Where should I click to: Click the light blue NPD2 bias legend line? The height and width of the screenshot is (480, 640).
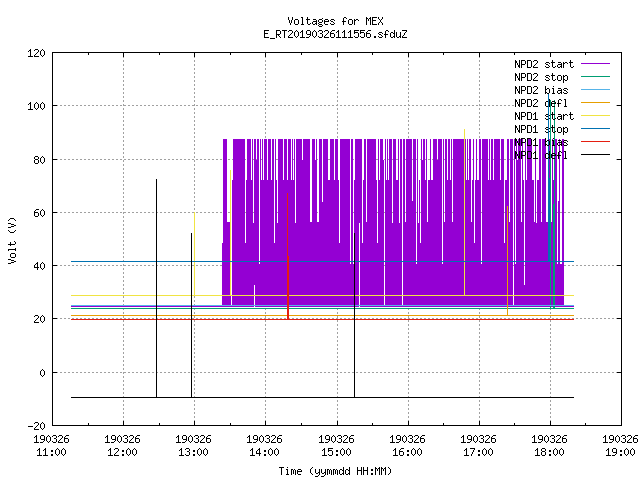coord(595,89)
